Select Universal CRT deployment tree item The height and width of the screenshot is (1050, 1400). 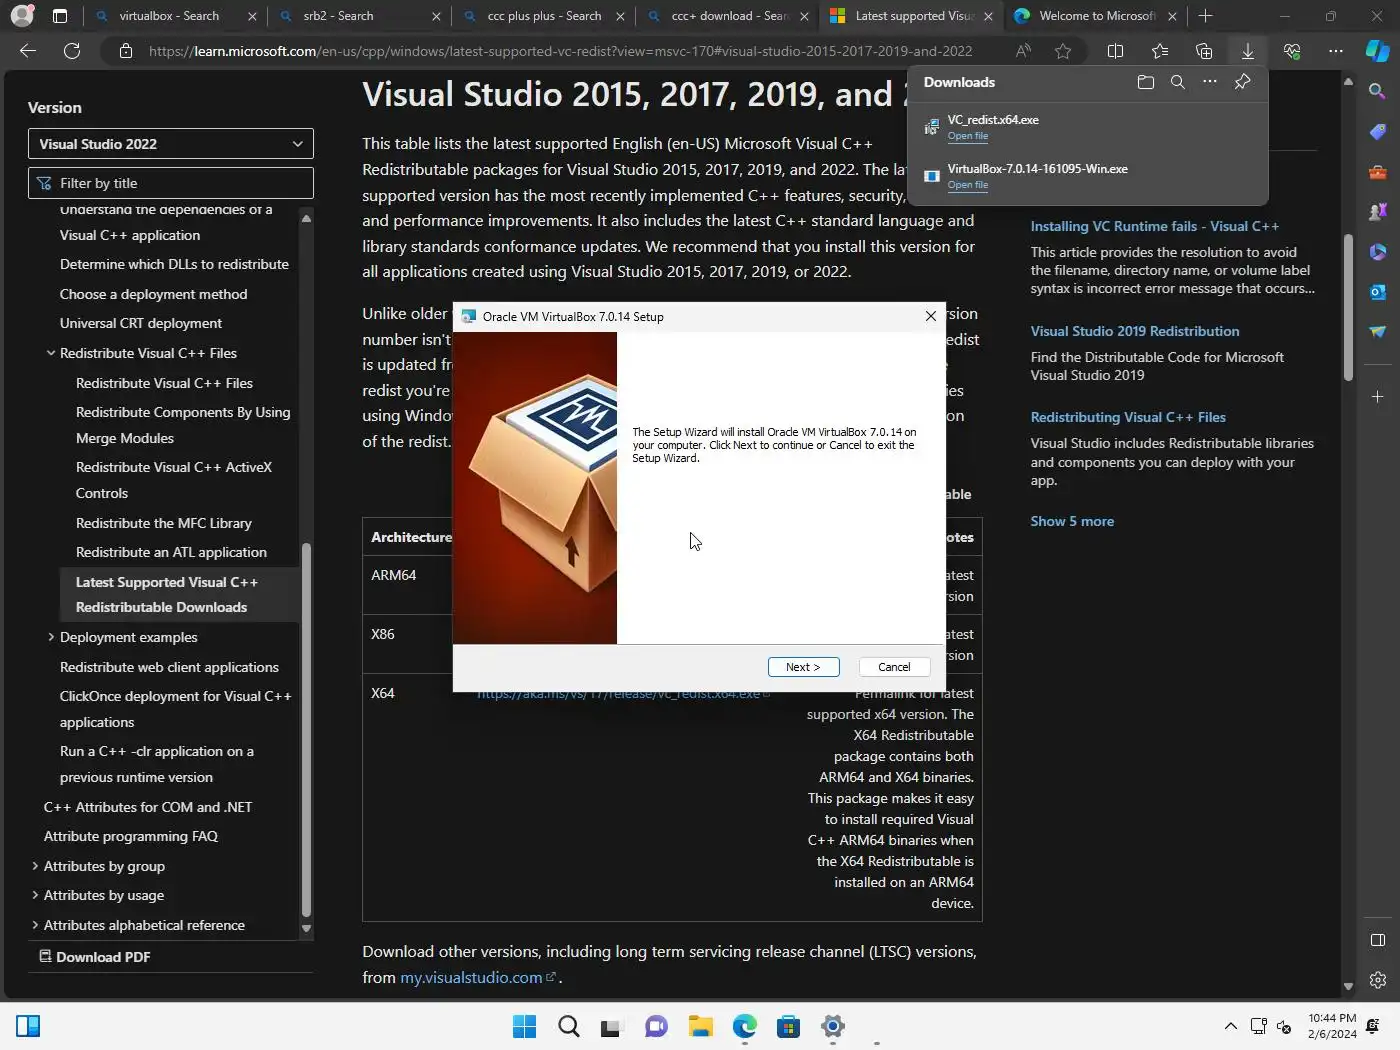(x=140, y=323)
